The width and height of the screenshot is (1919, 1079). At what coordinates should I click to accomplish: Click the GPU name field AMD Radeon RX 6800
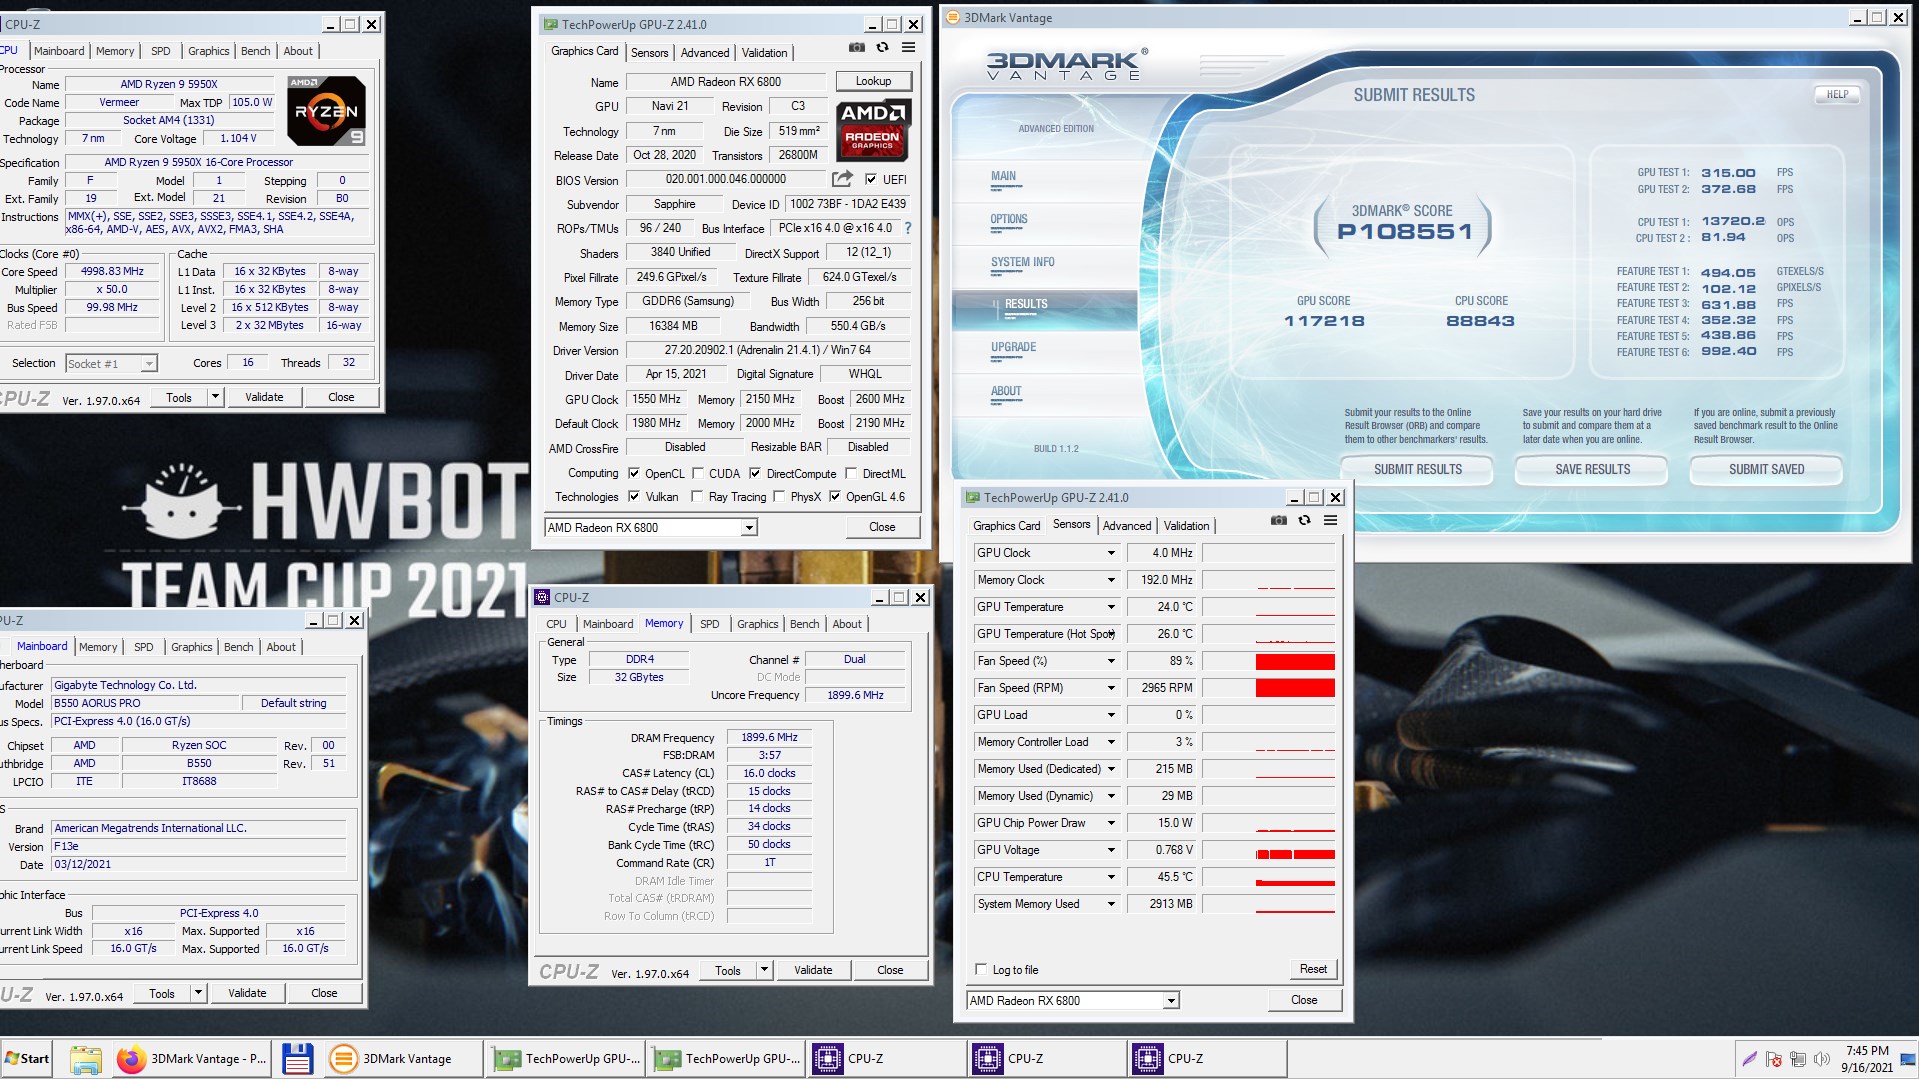[x=726, y=82]
